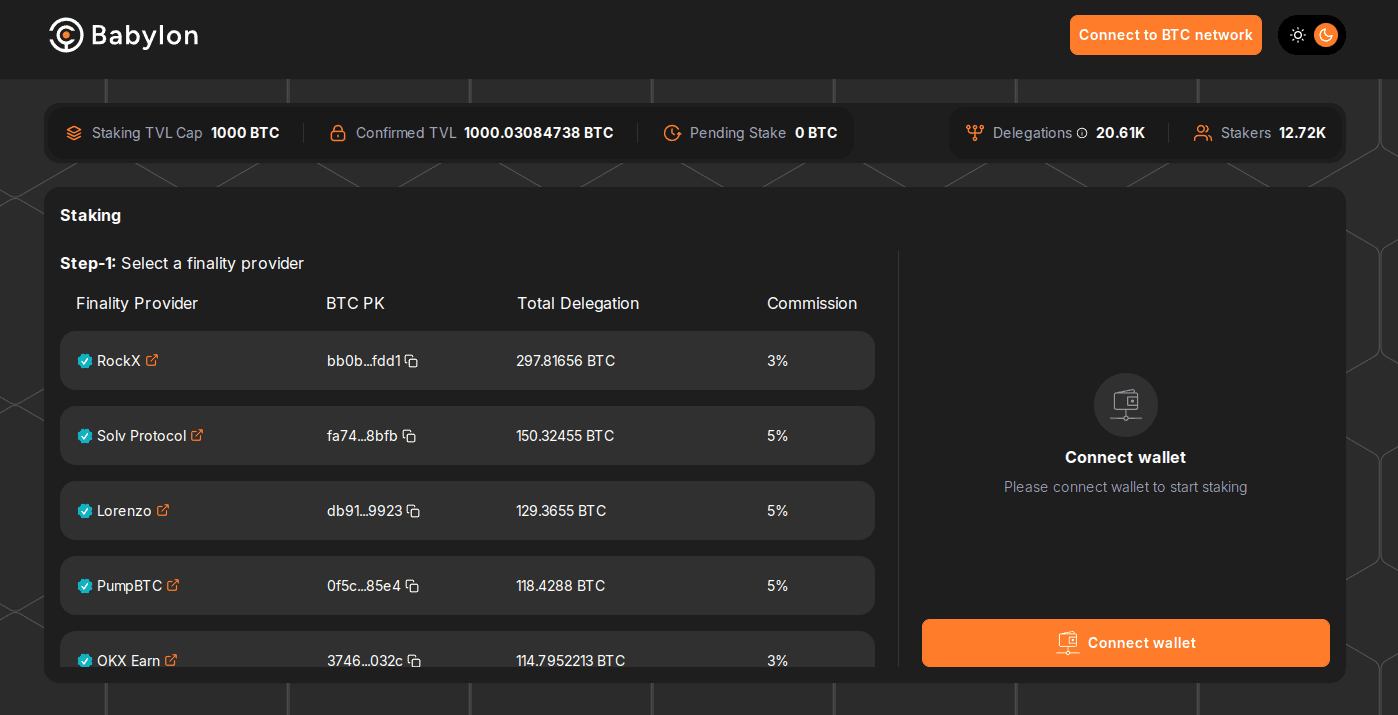
Task: Click the wallet icon above Connect wallet heading
Action: [1126, 405]
